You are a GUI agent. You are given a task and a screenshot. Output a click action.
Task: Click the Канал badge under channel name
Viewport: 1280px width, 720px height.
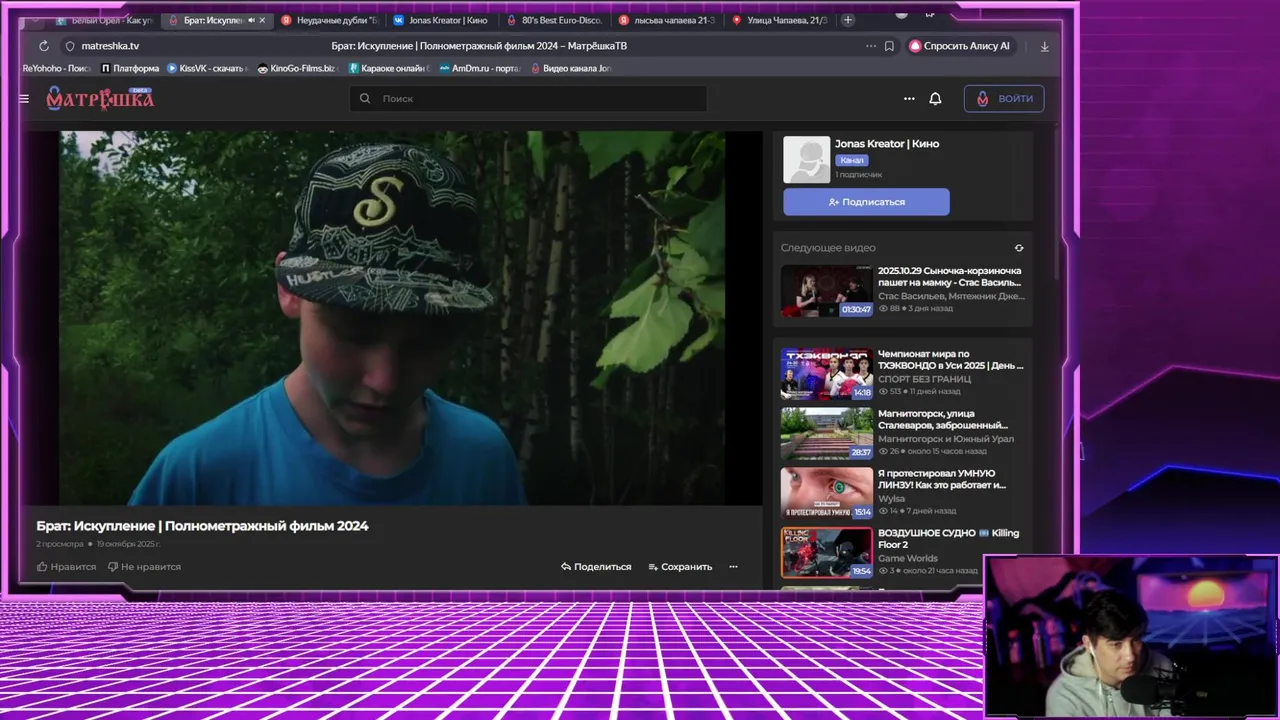tap(852, 160)
